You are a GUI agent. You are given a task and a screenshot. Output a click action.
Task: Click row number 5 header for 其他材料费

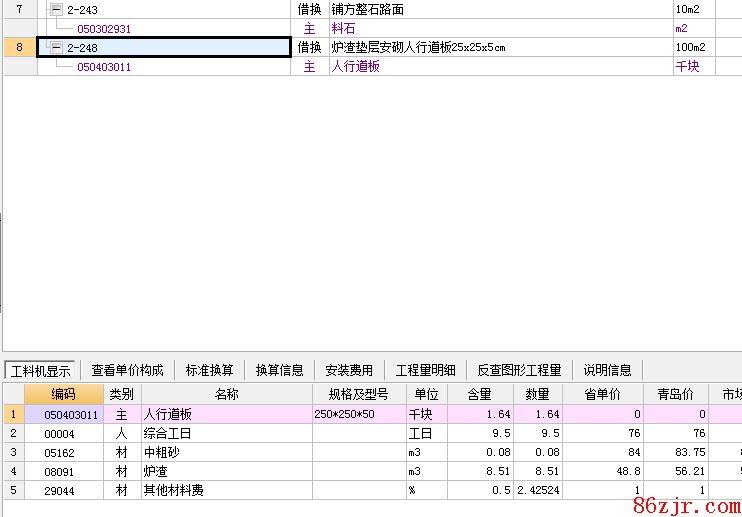click(x=13, y=491)
